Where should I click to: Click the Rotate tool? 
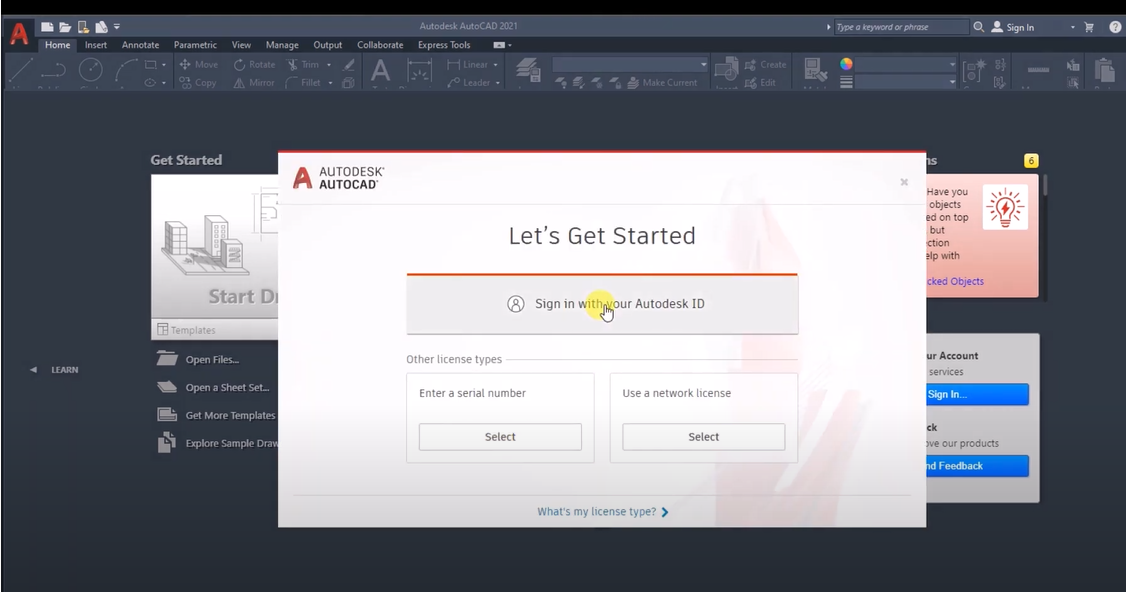coord(254,64)
